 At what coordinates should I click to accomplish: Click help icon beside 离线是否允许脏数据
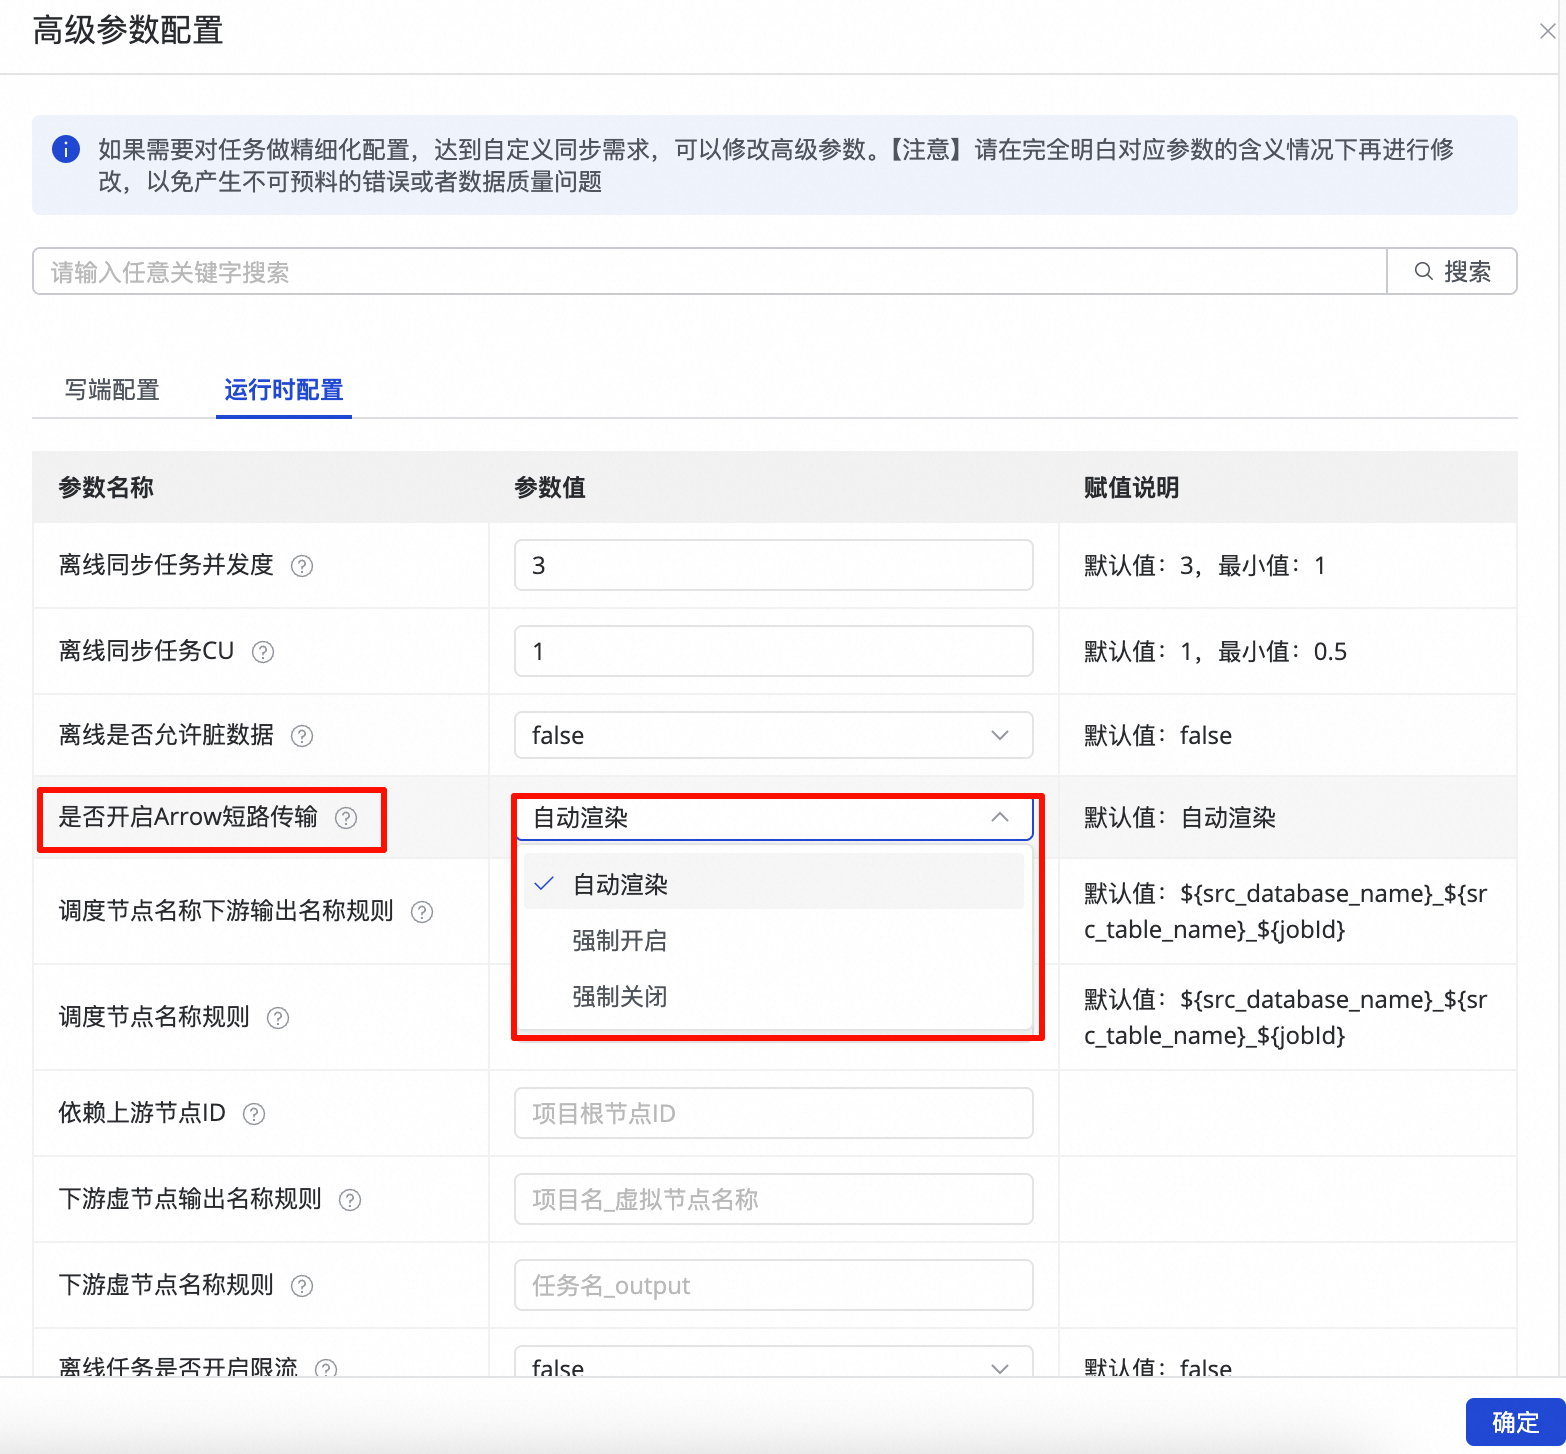(x=302, y=736)
